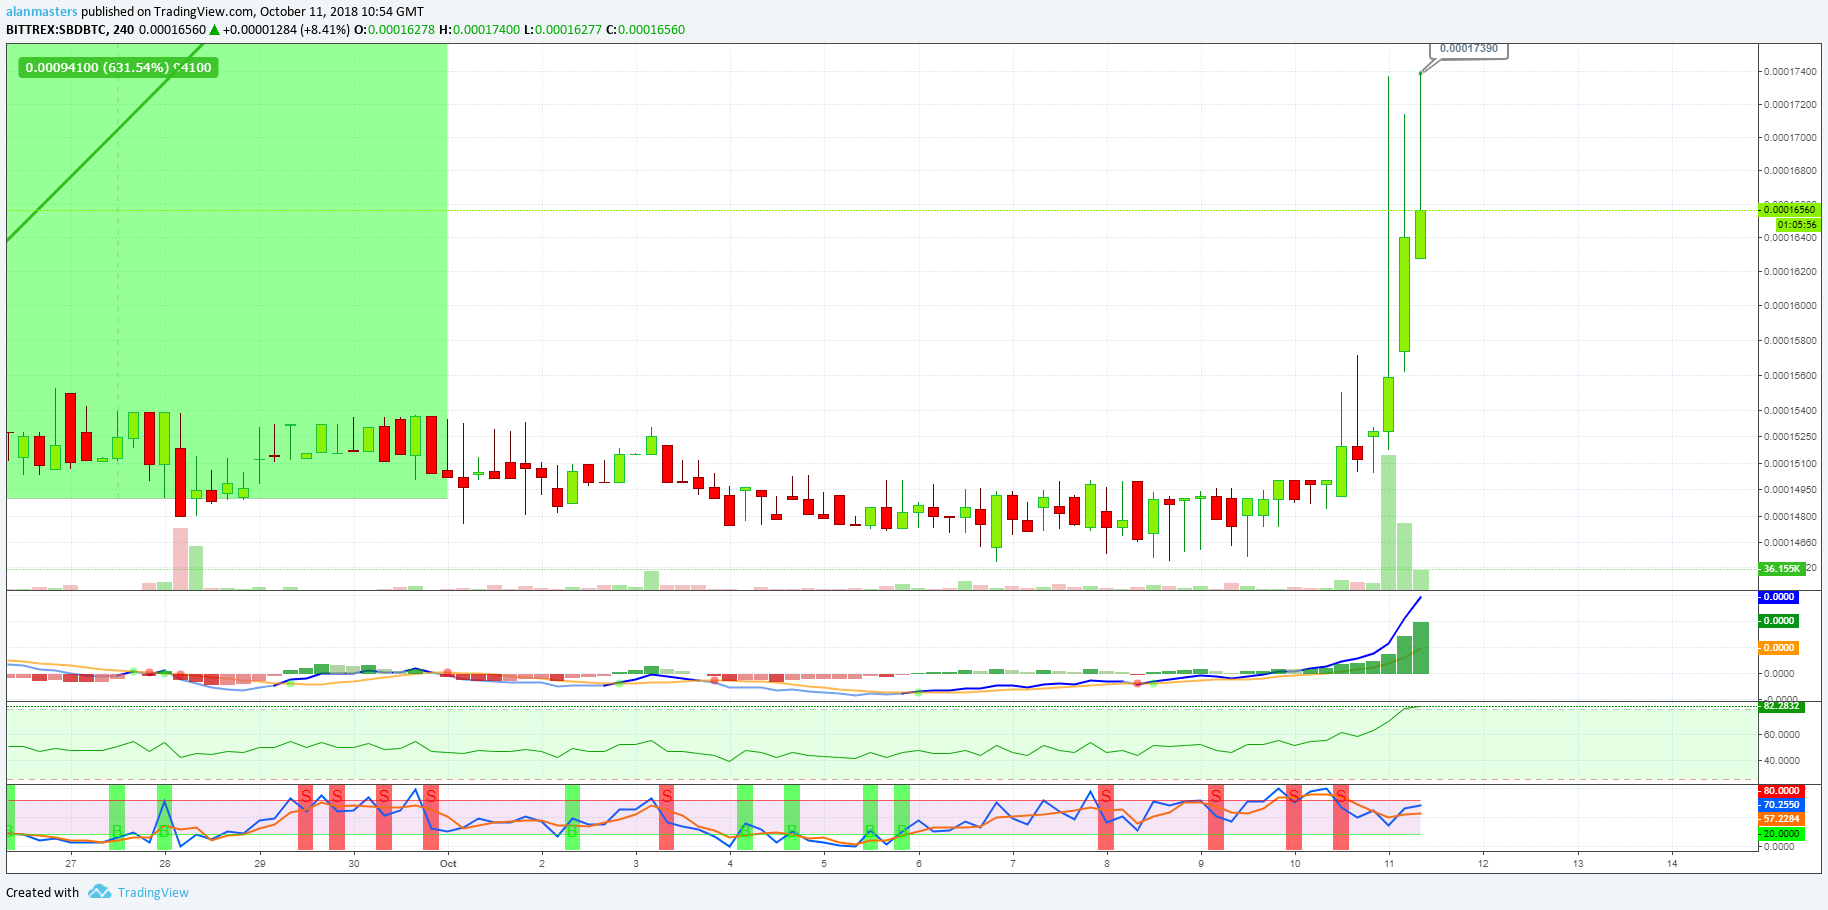Image resolution: width=1828 pixels, height=910 pixels.
Task: Select the BITTREX:SBDBTC, 240 symbol title
Action: [x=70, y=30]
